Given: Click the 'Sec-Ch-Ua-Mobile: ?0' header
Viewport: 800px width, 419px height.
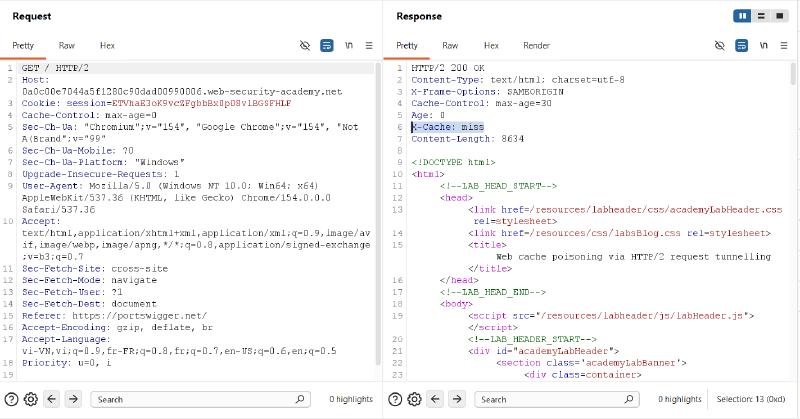Looking at the screenshot, I should tap(78, 151).
